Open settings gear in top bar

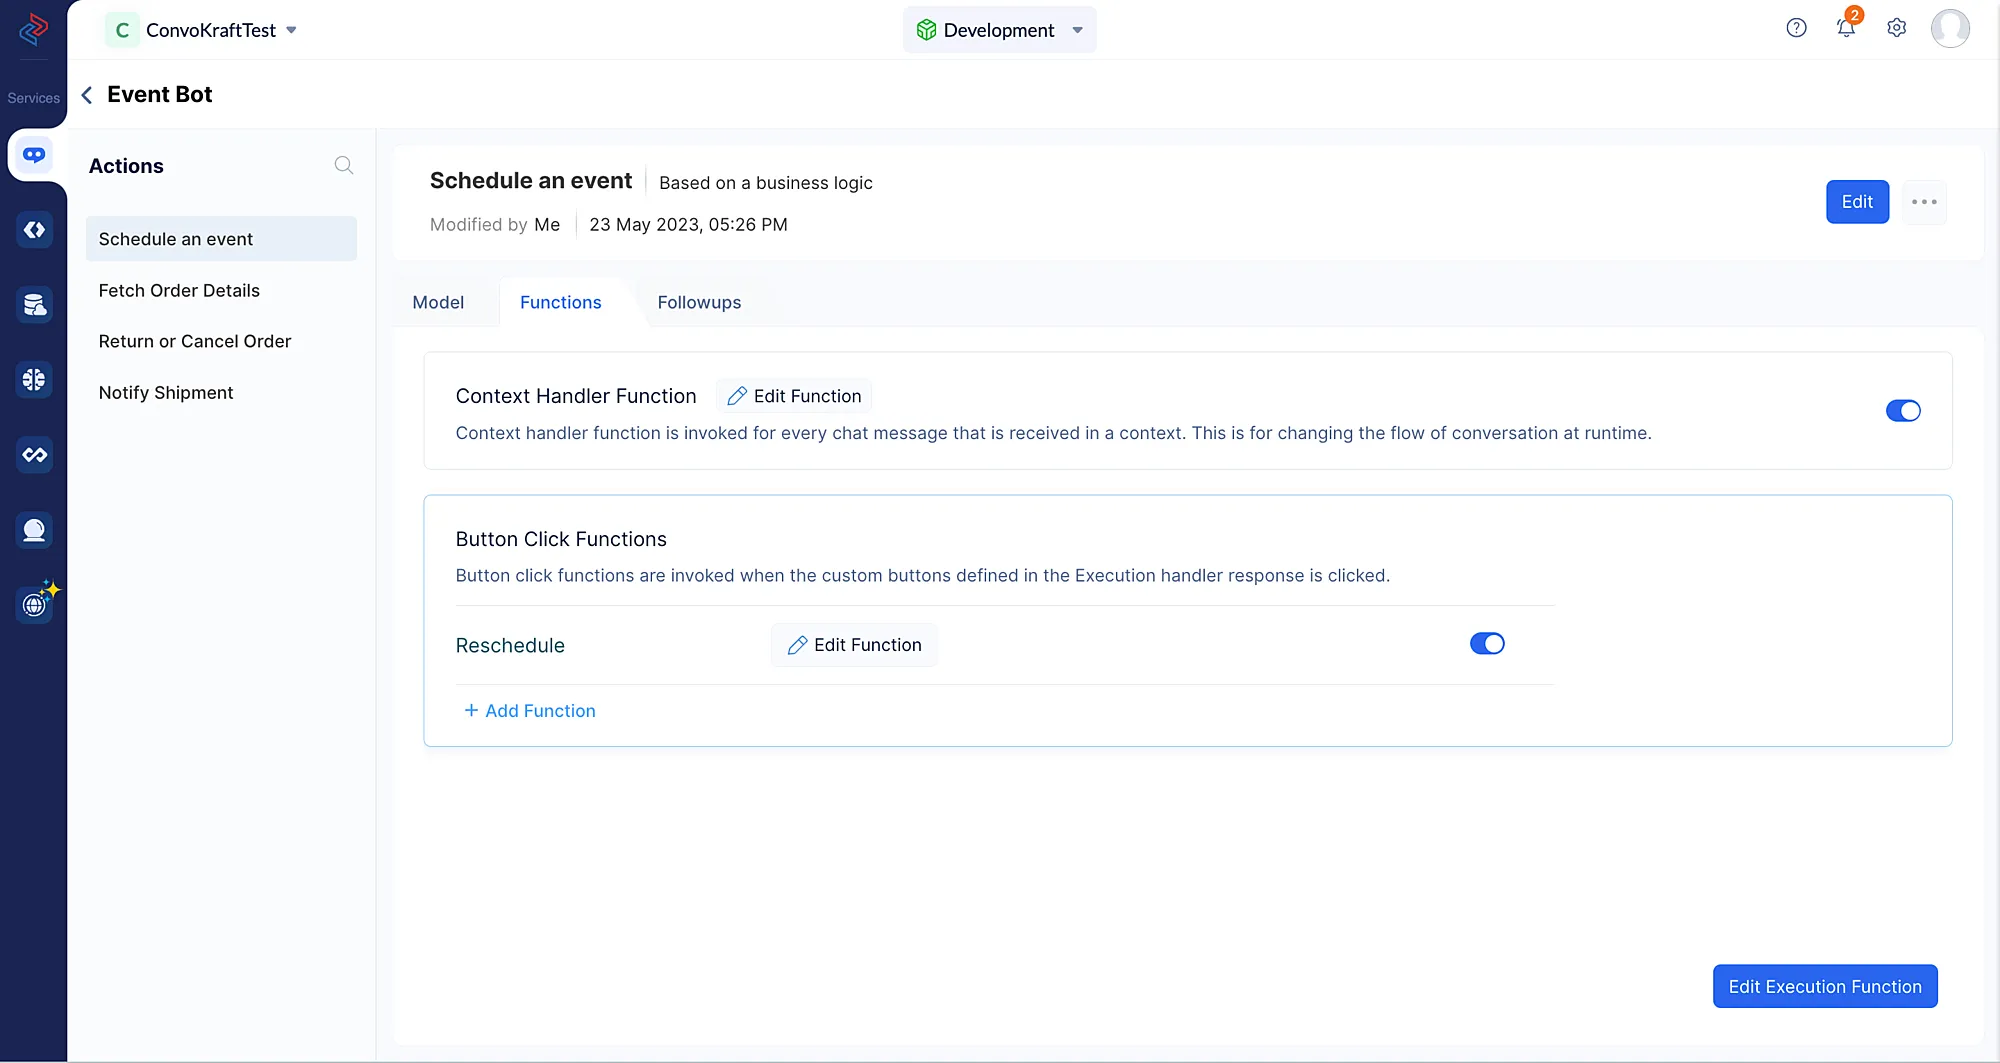click(x=1896, y=28)
